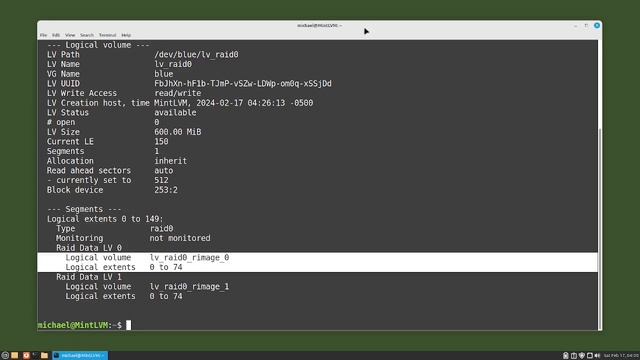Image resolution: width=640 pixels, height=360 pixels.
Task: Click the show desktop folder icon in panel
Action: (15, 356)
